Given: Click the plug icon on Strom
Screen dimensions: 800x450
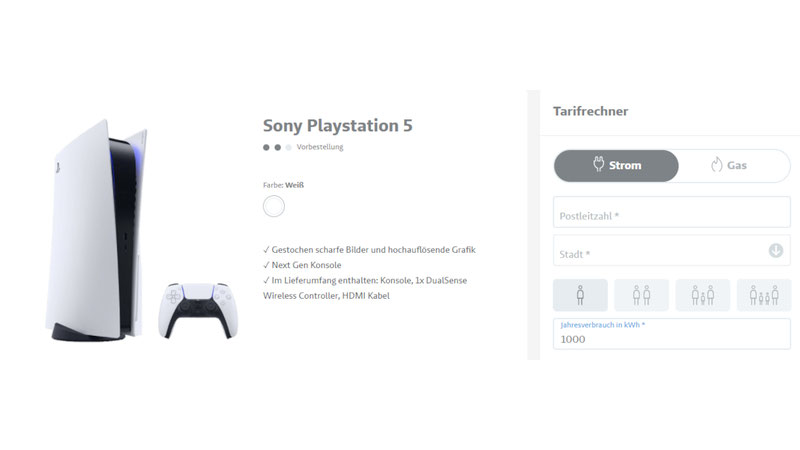Looking at the screenshot, I should click(598, 164).
